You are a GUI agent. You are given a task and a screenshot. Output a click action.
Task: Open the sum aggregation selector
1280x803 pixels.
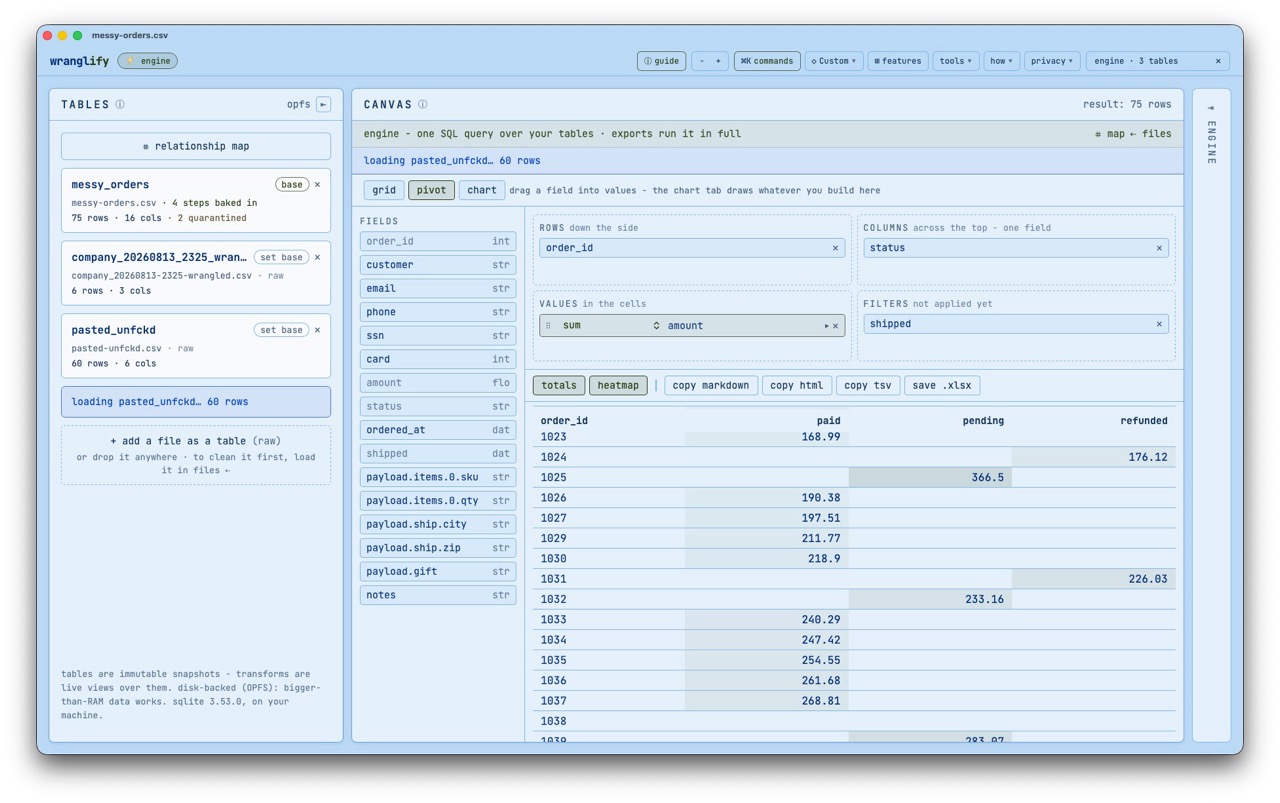coord(611,326)
